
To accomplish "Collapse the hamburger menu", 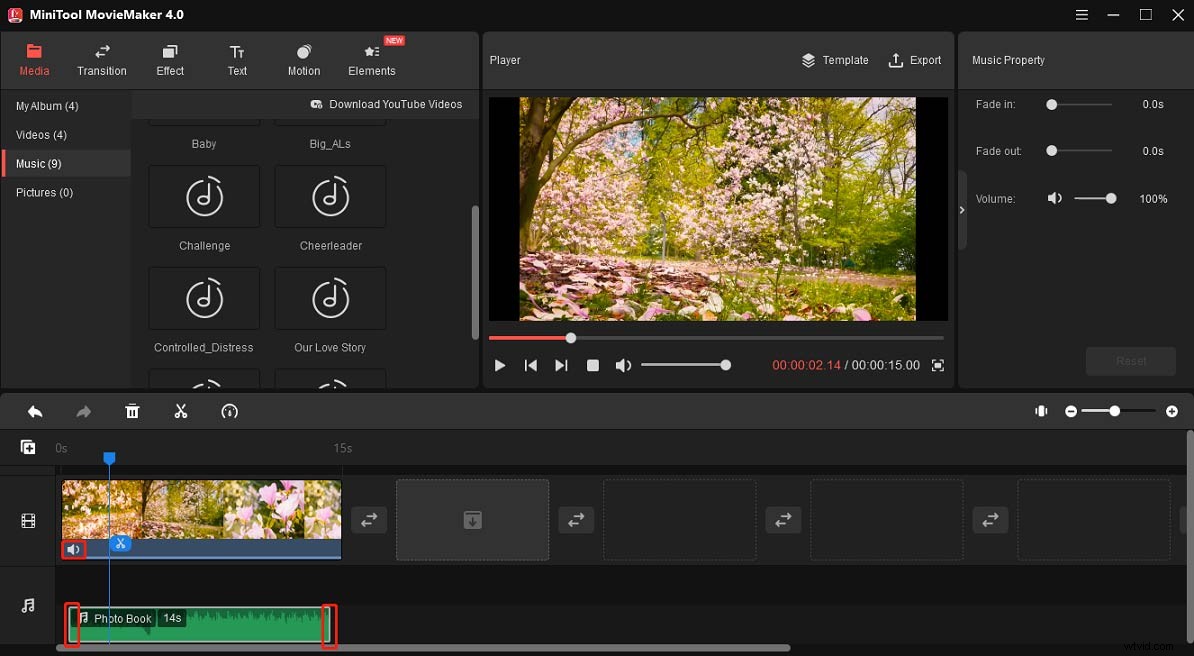I will coord(1081,15).
